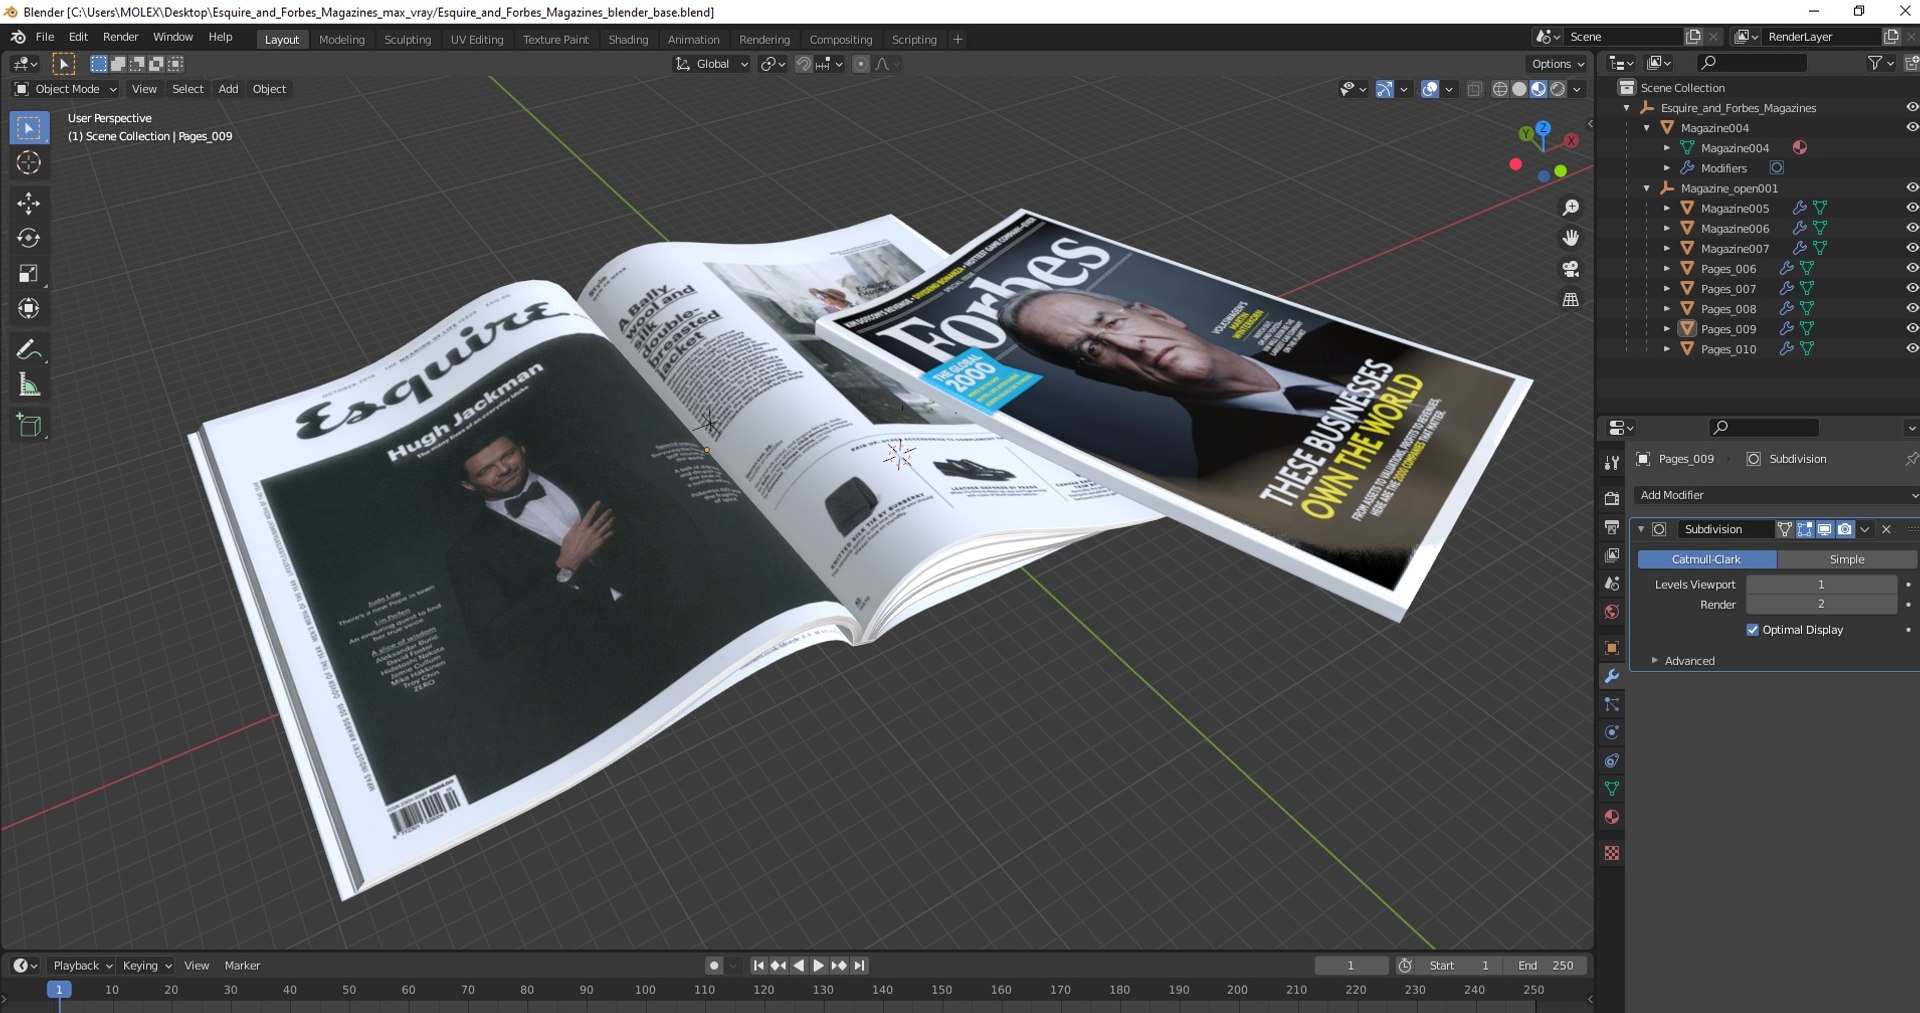The width and height of the screenshot is (1920, 1013).
Task: Click the Zoom viewport magnifier icon
Action: pyautogui.click(x=1571, y=207)
